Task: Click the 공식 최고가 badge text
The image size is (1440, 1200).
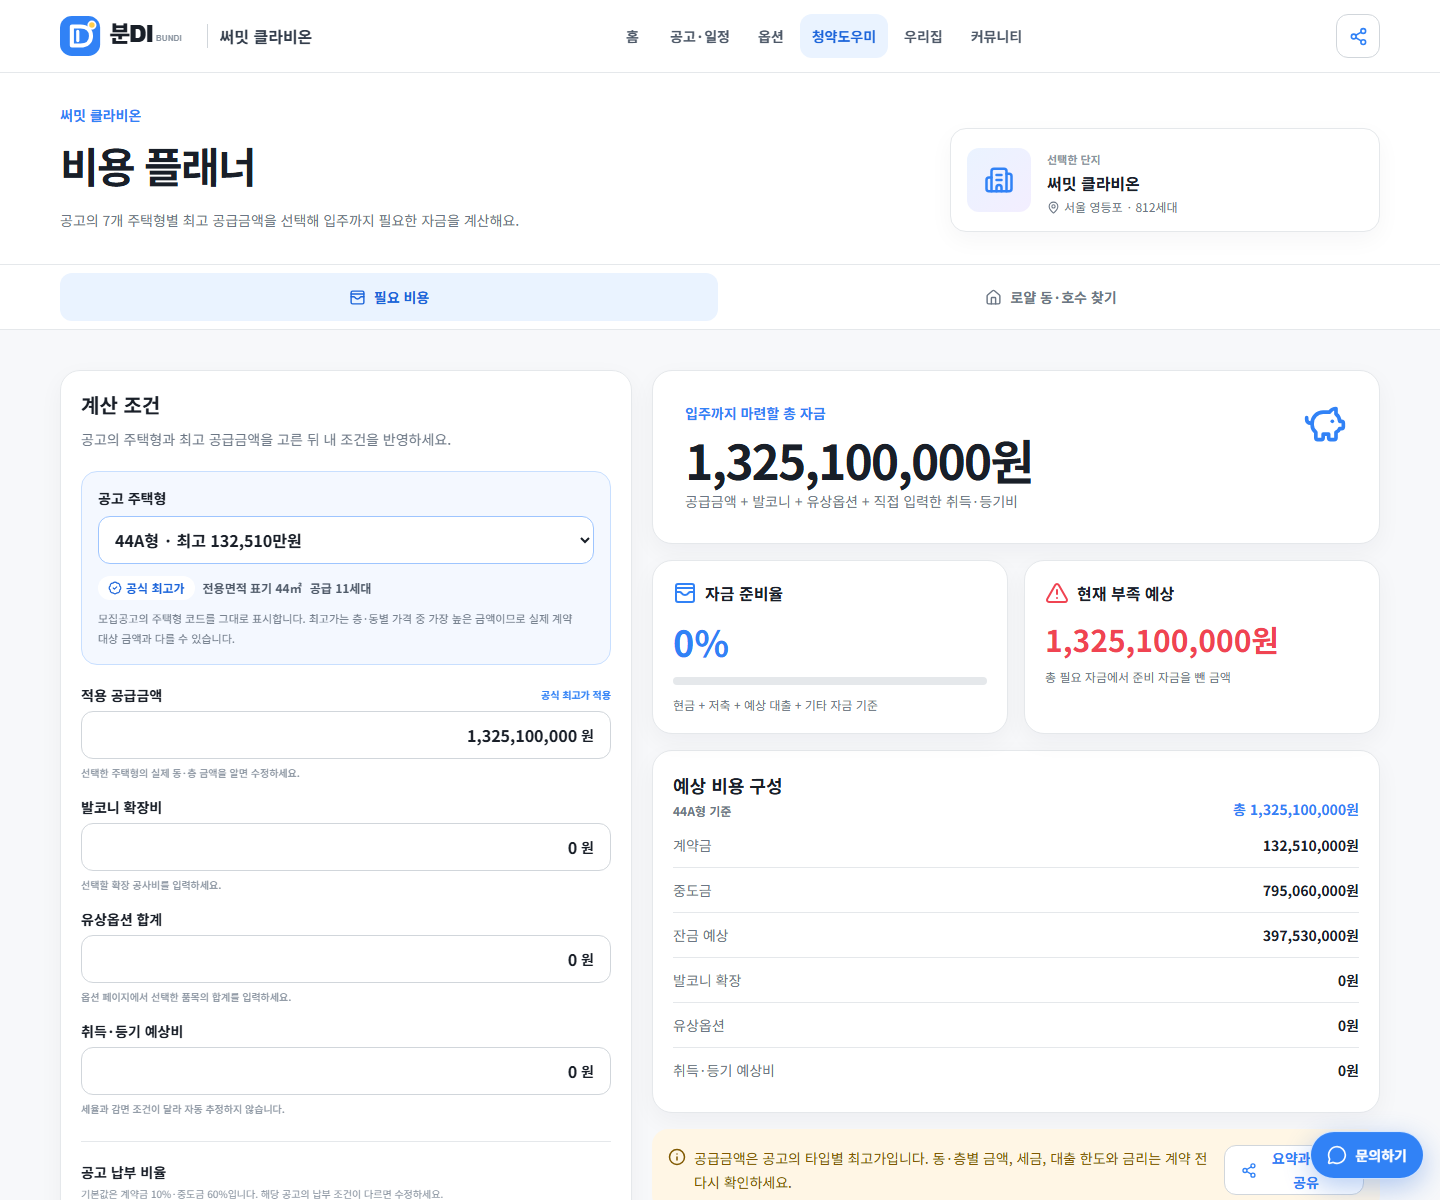Action: [155, 589]
